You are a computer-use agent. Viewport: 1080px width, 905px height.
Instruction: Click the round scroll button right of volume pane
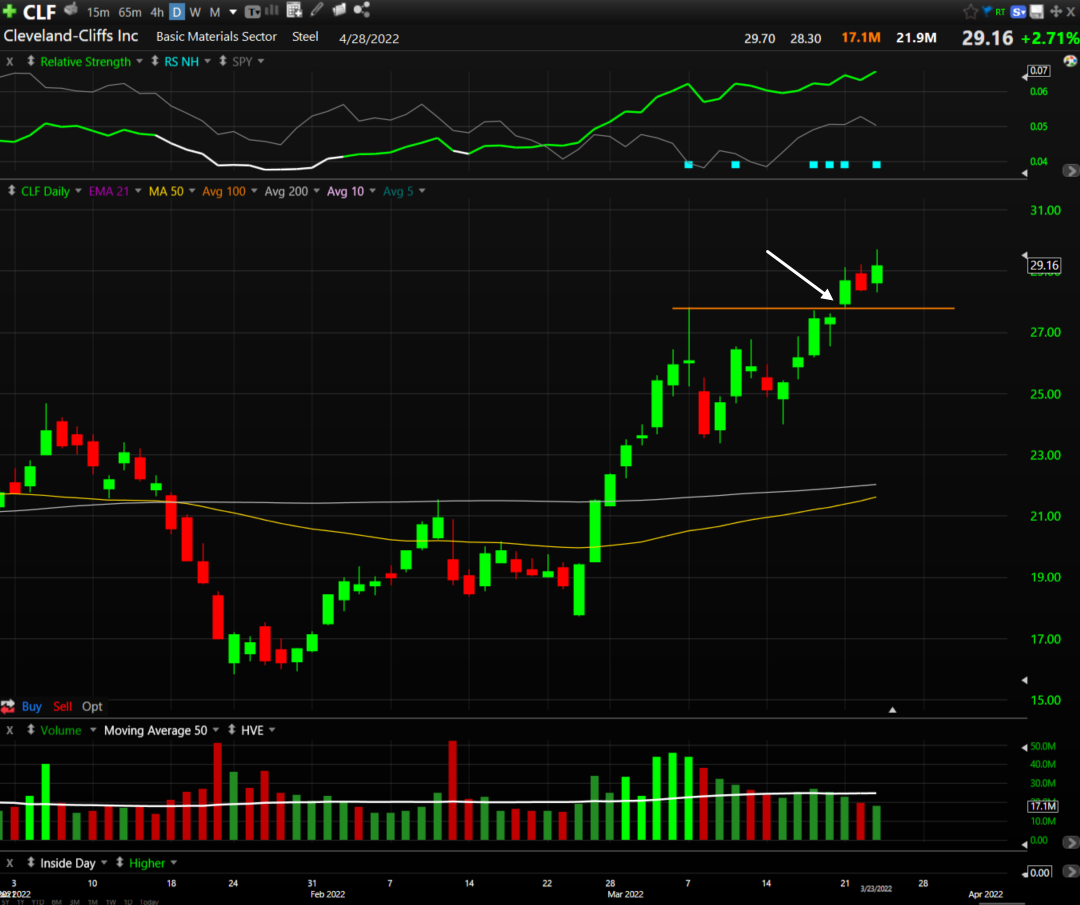[x=1070, y=842]
